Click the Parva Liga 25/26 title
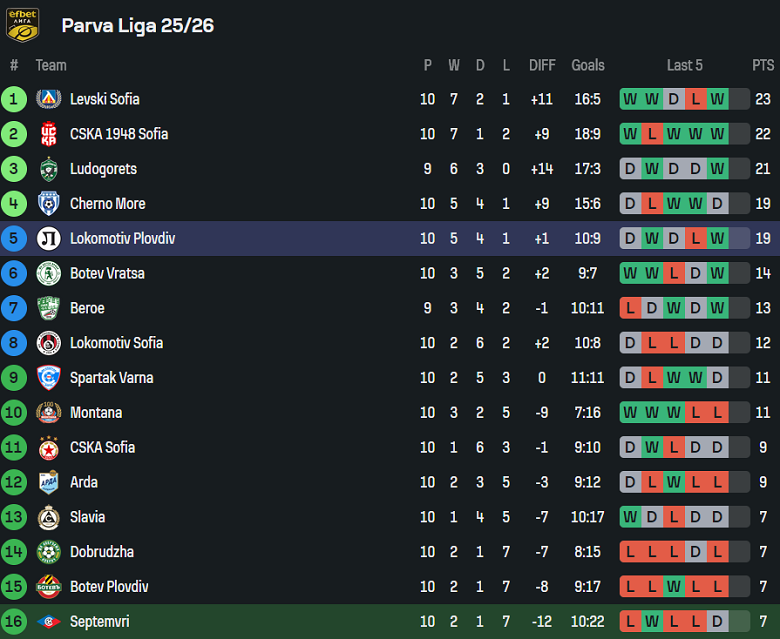 137,25
